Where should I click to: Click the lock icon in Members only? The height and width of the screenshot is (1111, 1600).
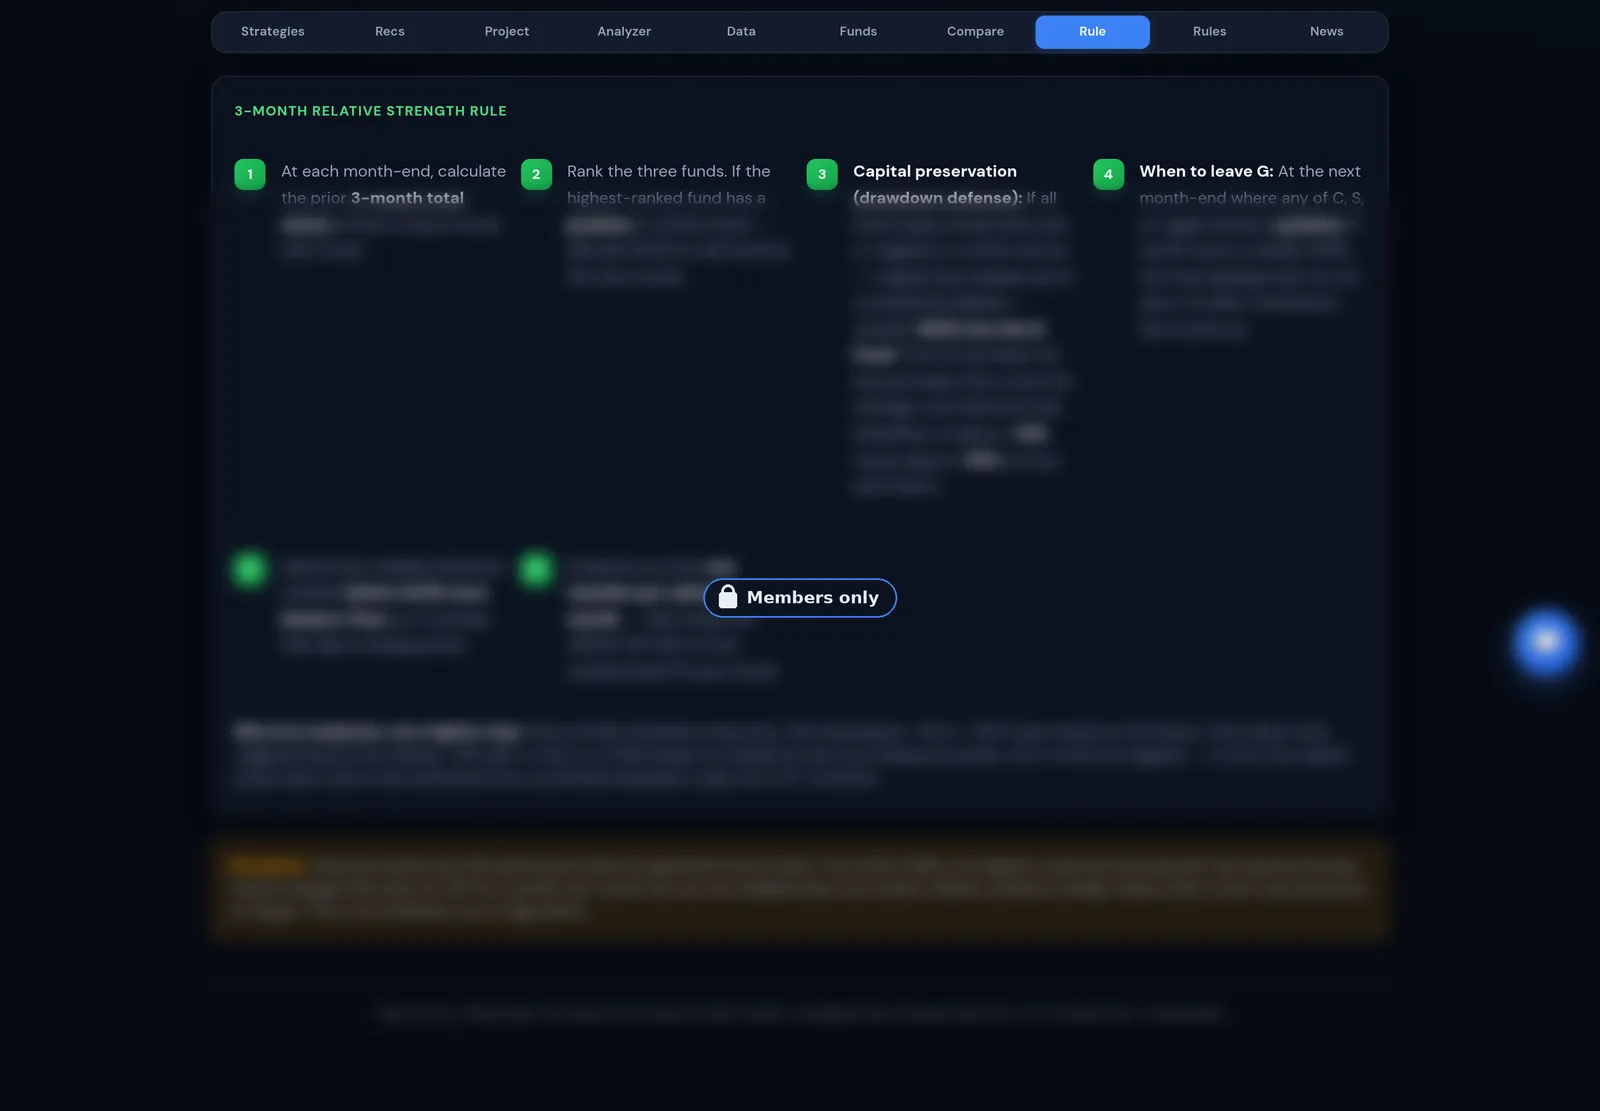click(x=728, y=597)
